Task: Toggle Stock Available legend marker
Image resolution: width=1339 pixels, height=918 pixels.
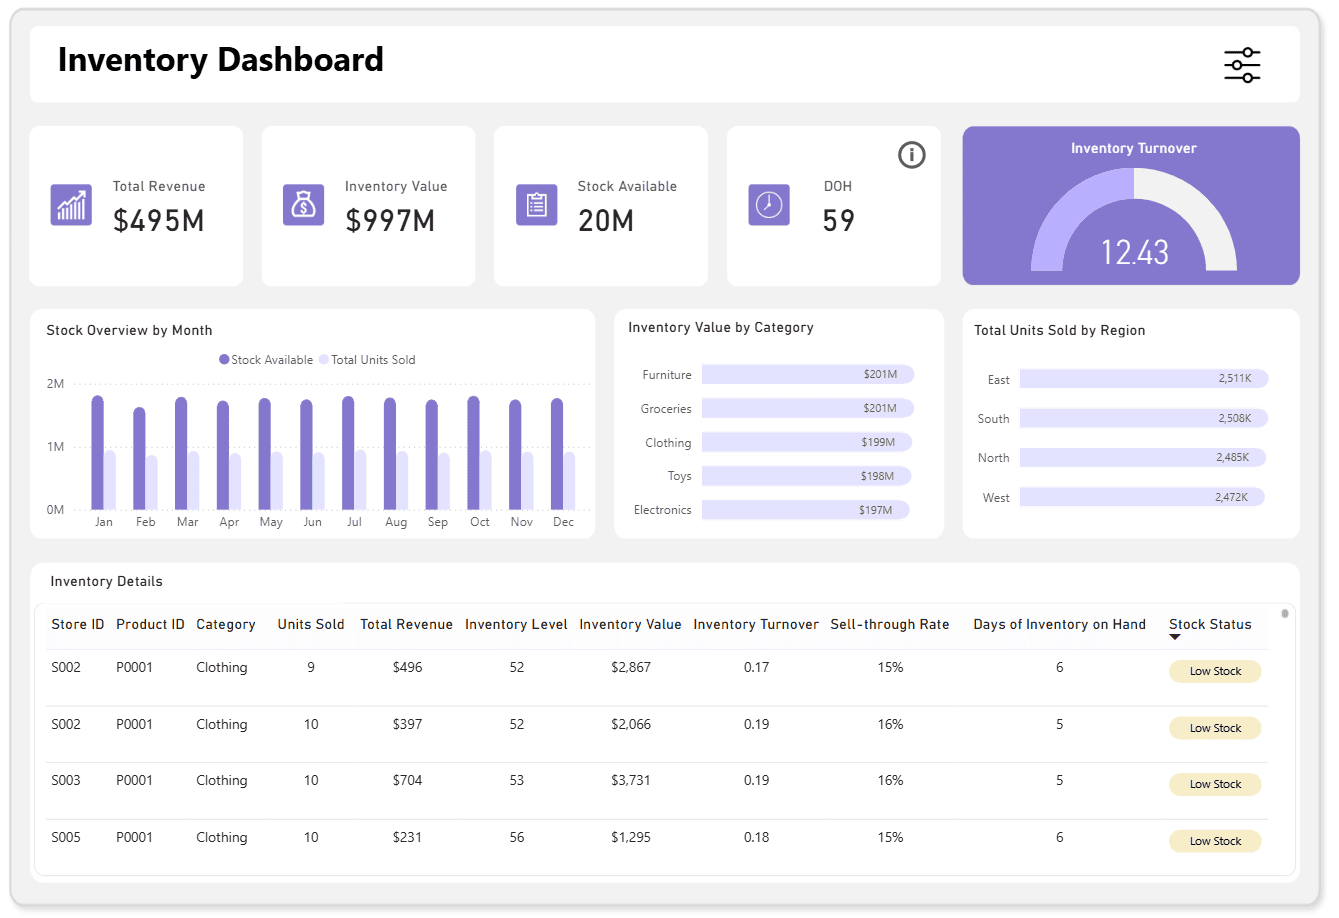Action: (224, 360)
